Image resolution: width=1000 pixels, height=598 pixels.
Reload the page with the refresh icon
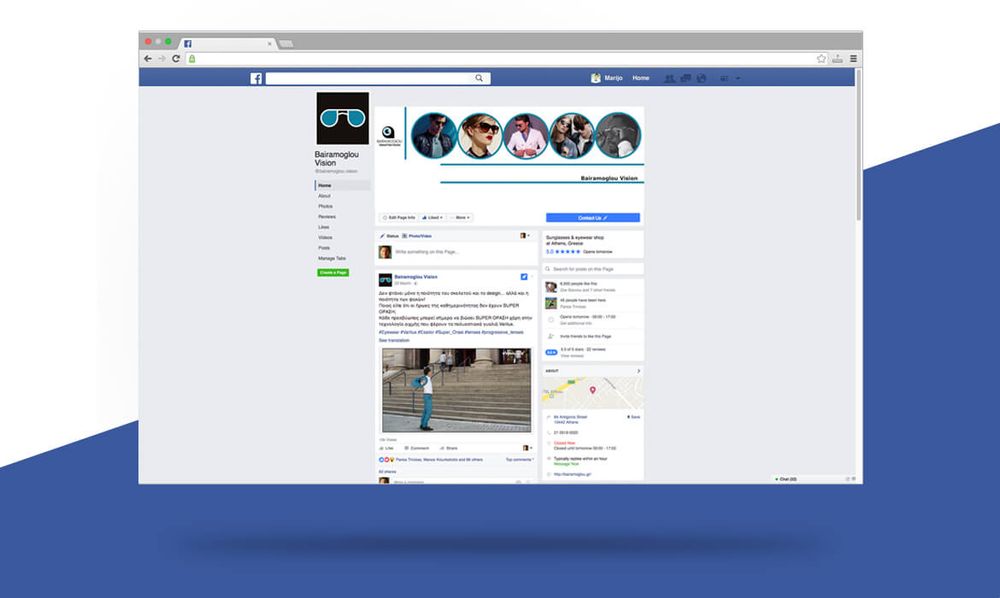[176, 59]
